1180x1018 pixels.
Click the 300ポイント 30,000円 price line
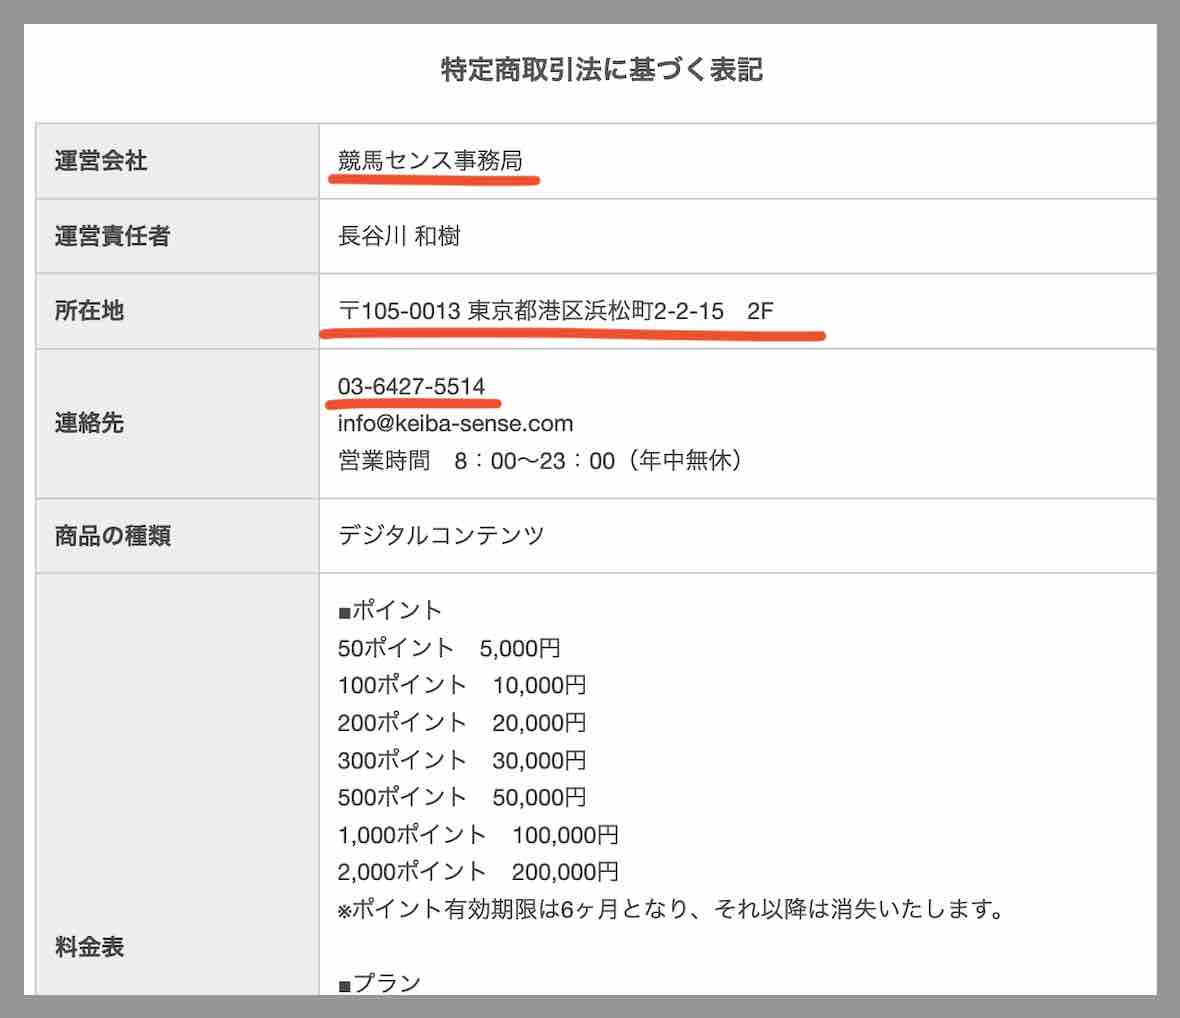tap(461, 760)
